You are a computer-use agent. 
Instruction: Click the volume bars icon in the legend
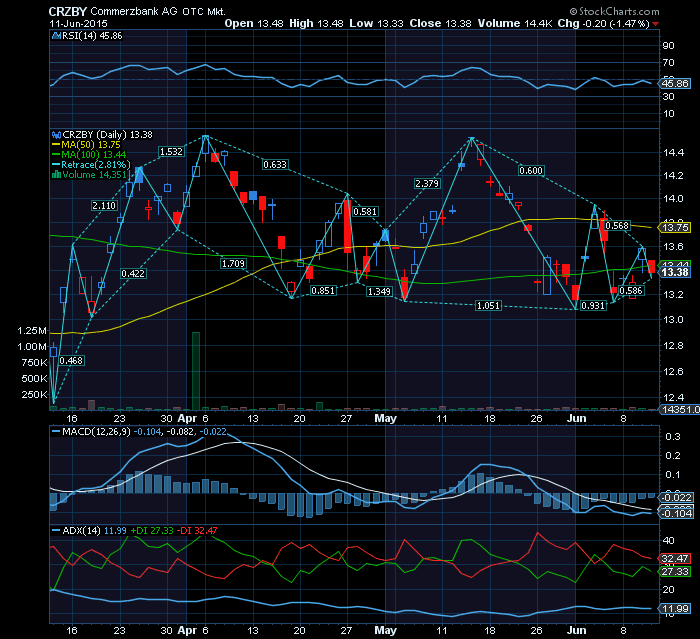click(x=56, y=175)
